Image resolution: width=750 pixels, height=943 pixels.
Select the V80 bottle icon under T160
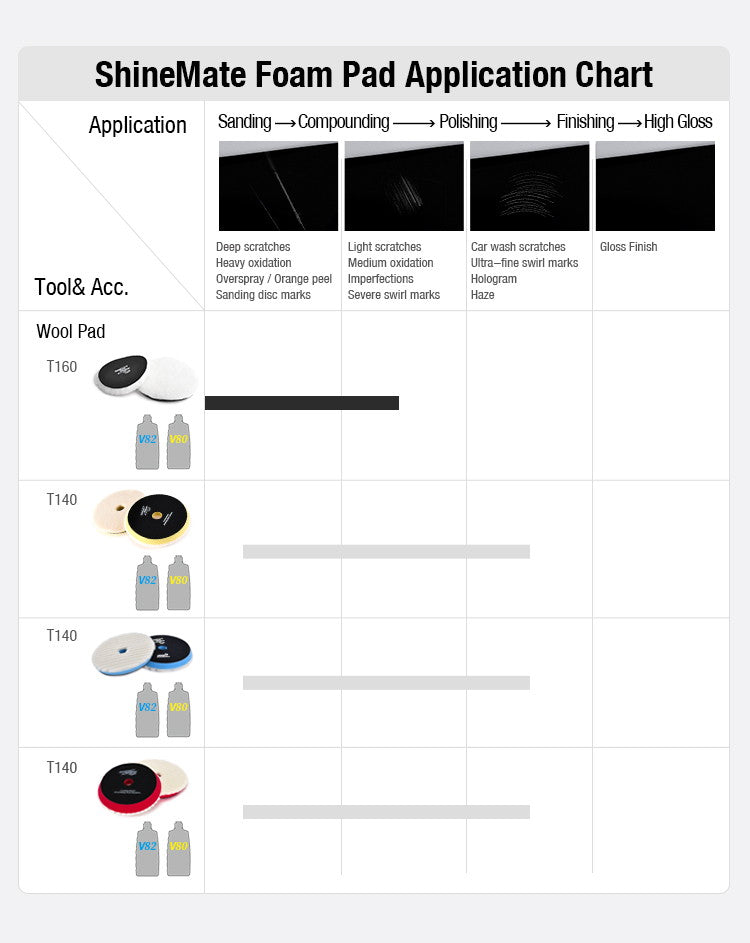(179, 441)
